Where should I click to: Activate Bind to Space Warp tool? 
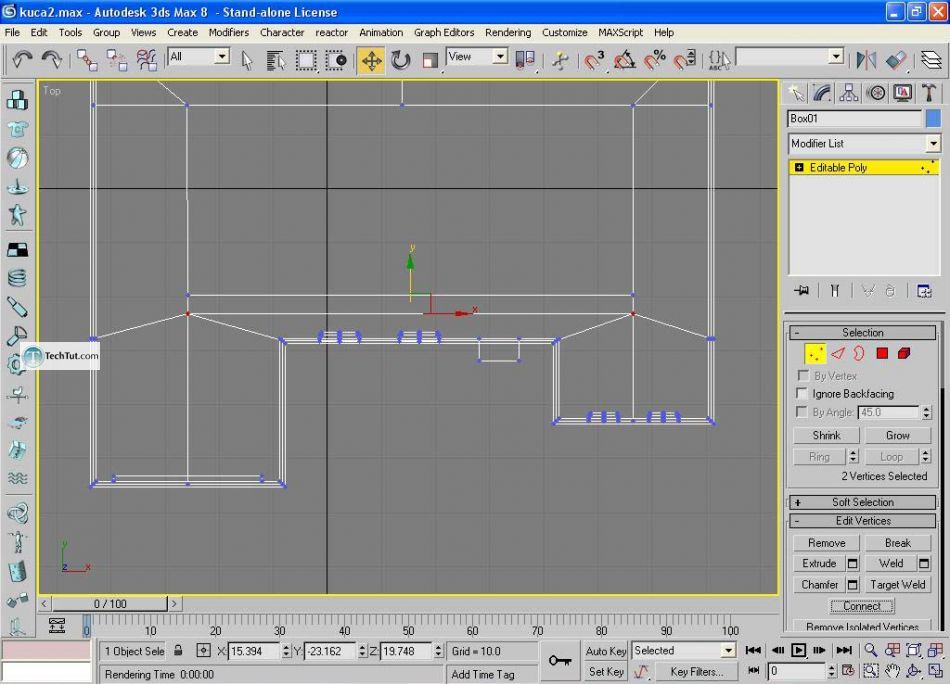pyautogui.click(x=147, y=60)
